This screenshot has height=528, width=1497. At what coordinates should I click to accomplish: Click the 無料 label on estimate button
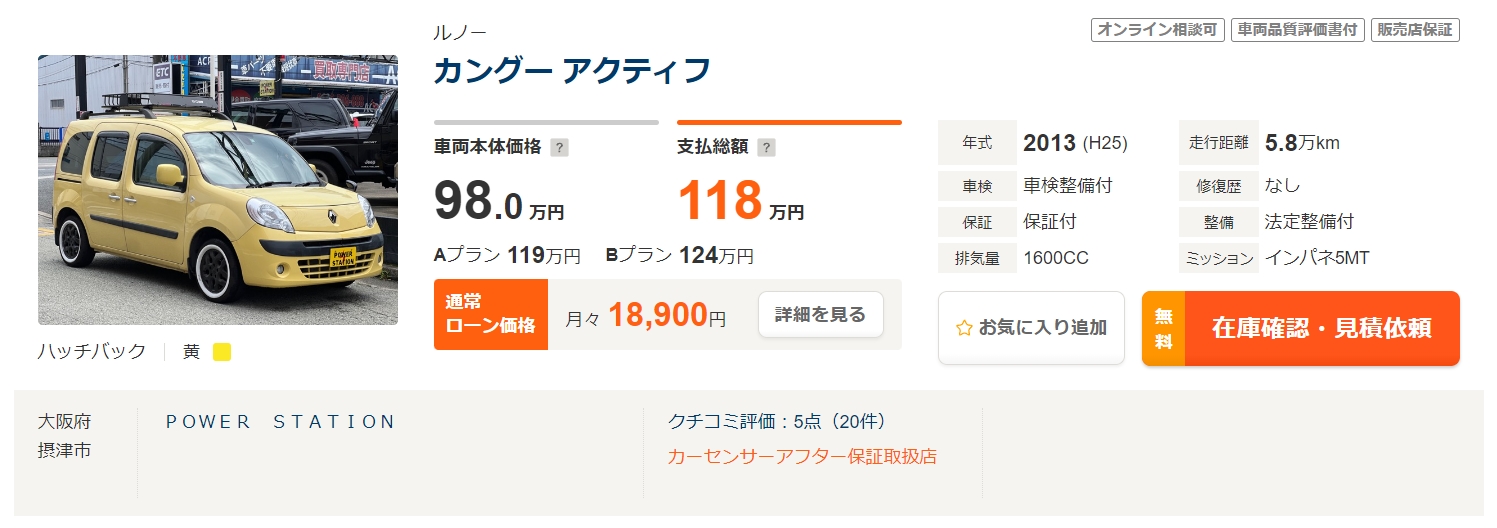click(x=1163, y=328)
